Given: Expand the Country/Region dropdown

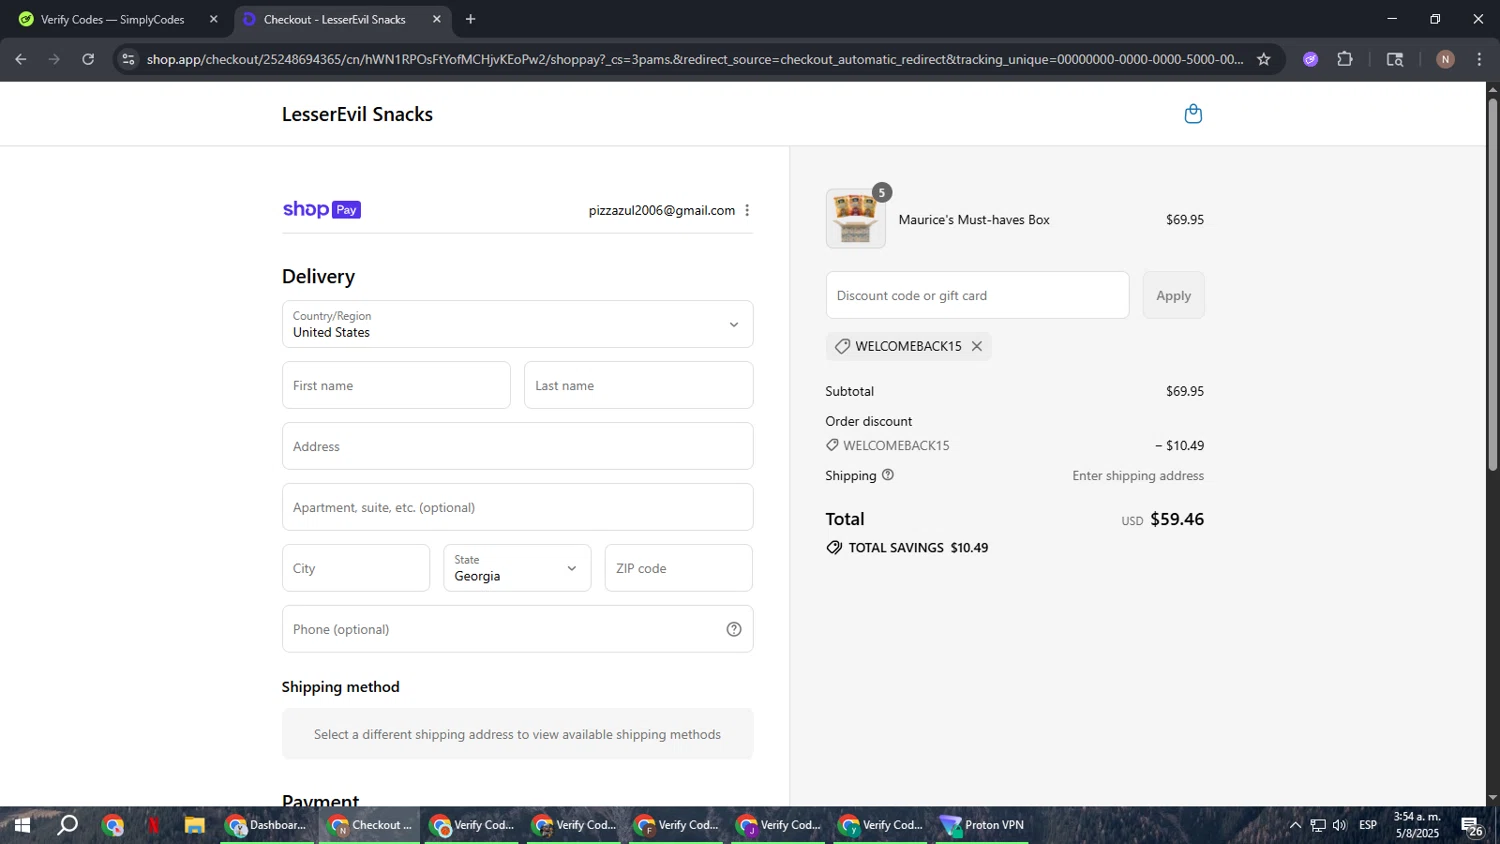Looking at the screenshot, I should click(517, 324).
